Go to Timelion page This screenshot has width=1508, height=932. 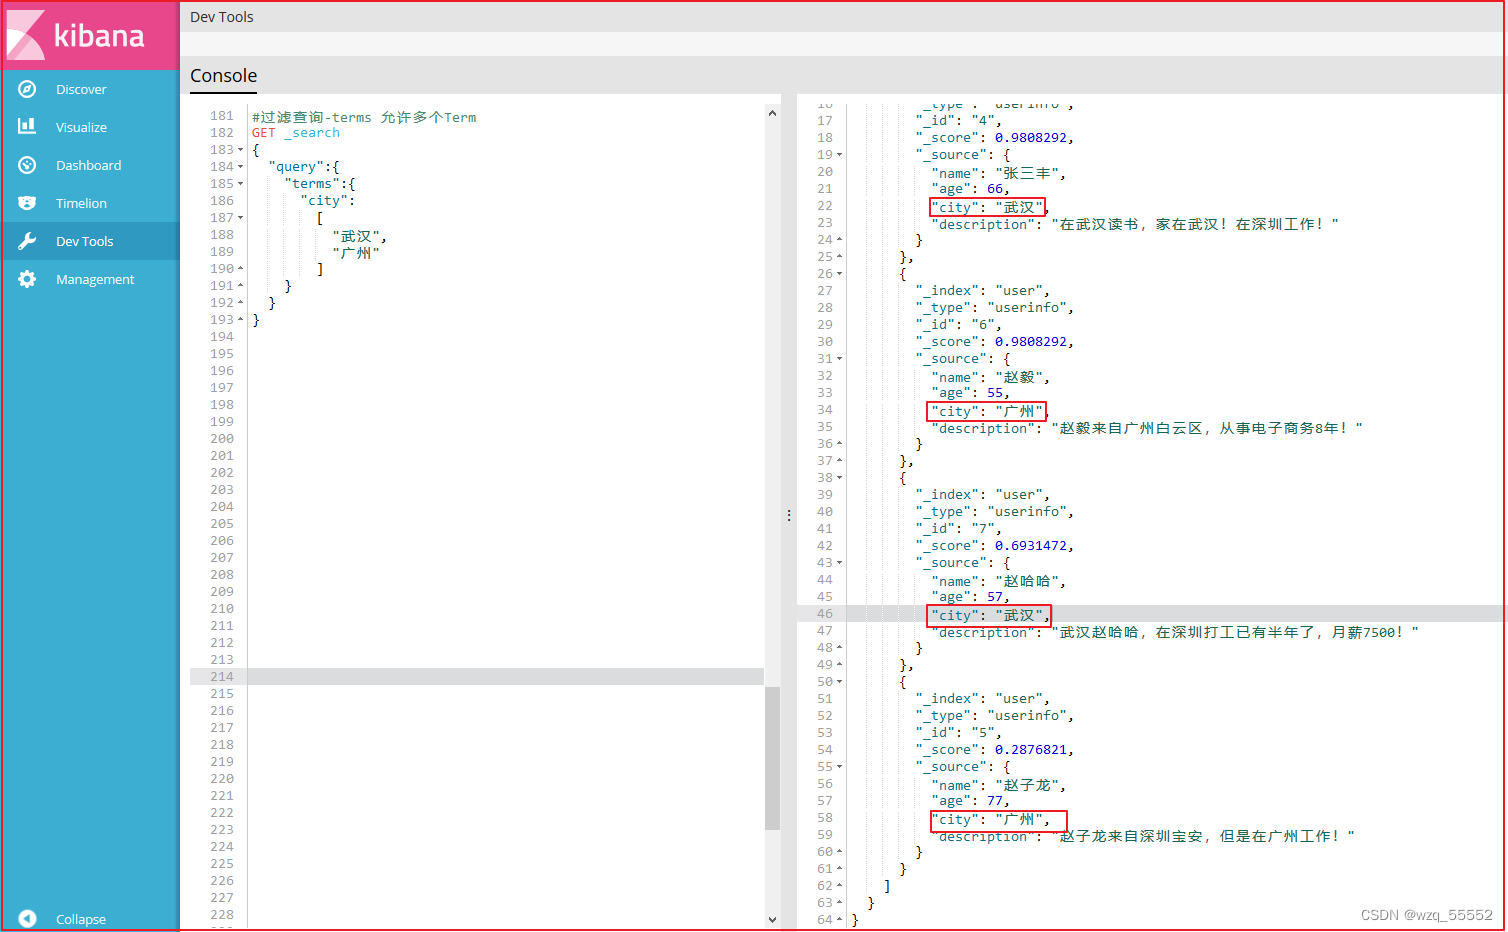81,203
